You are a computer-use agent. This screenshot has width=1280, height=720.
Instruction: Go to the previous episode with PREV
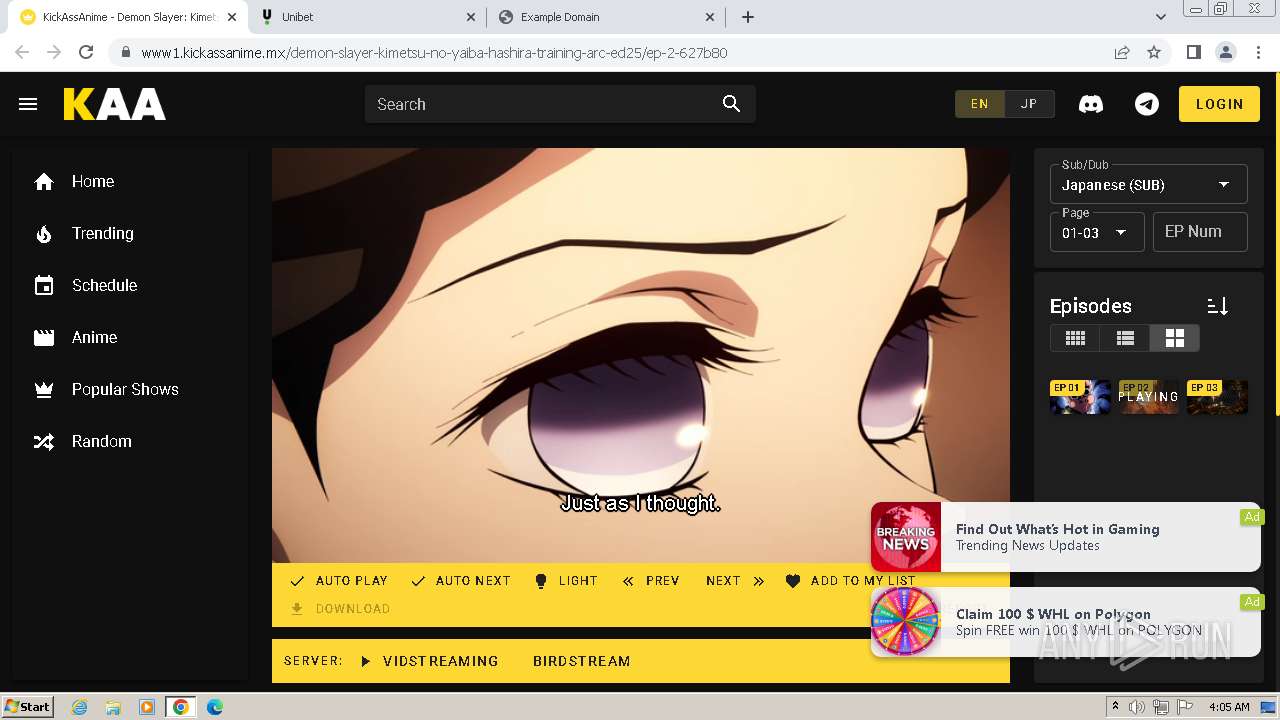point(651,581)
